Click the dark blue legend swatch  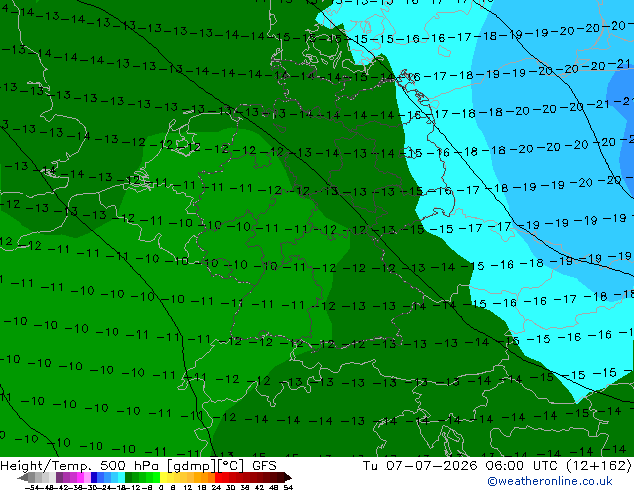94,477
